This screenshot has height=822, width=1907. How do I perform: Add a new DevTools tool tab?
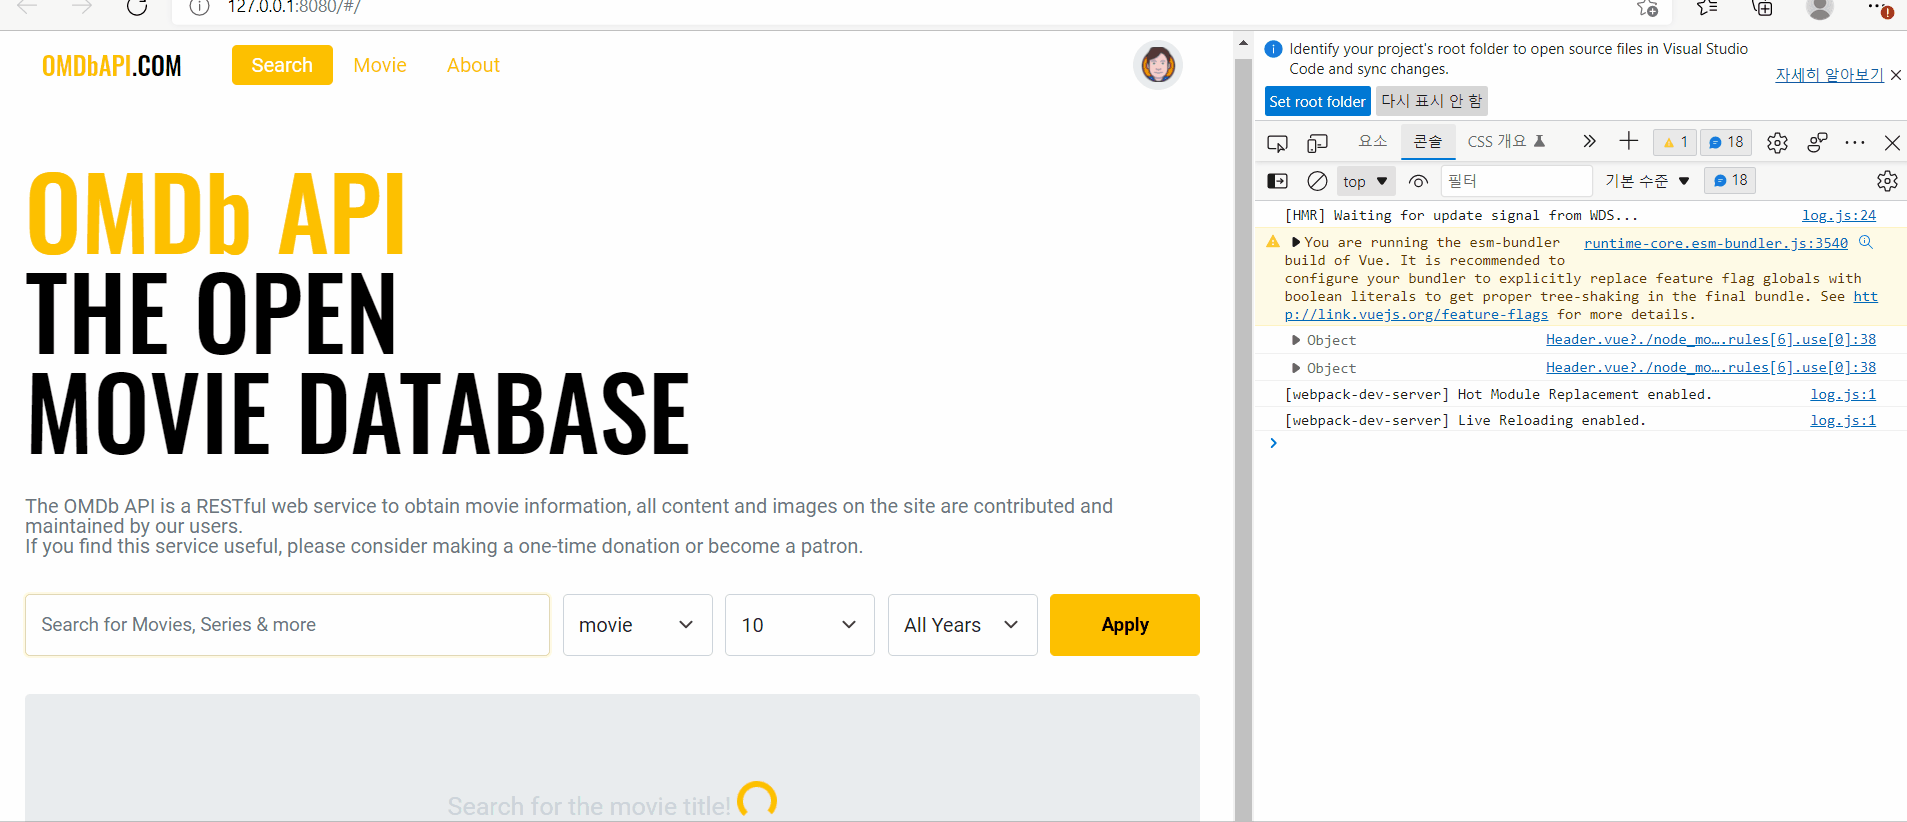pos(1629,142)
